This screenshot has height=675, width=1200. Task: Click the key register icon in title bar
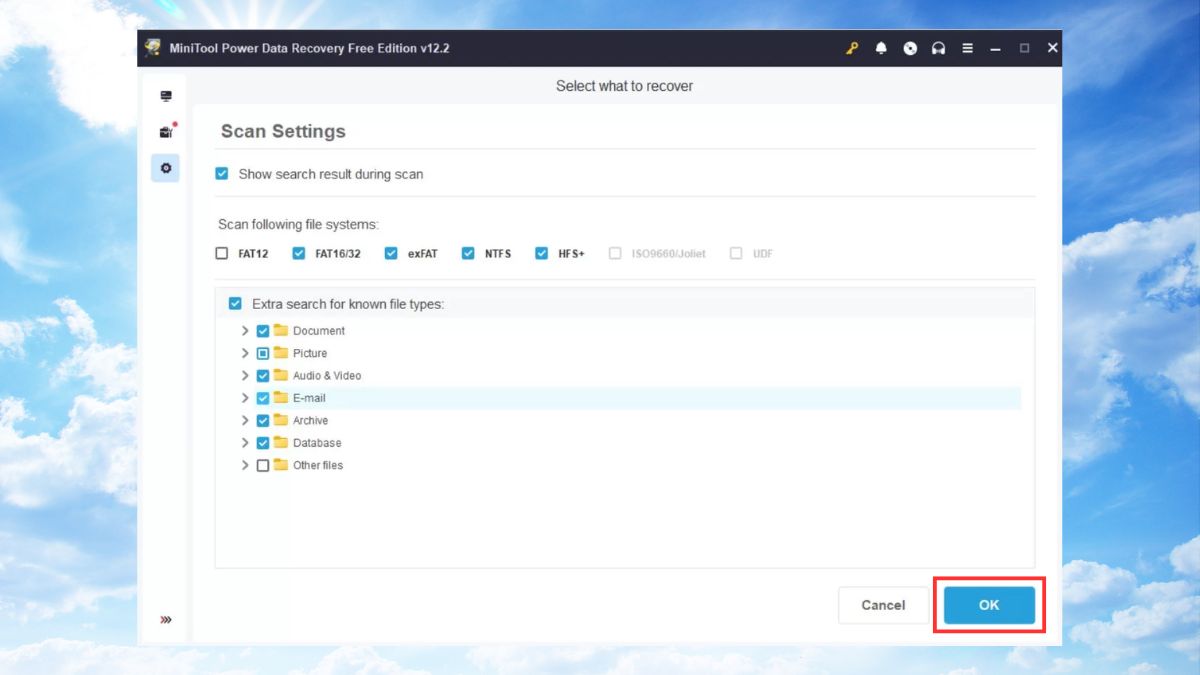click(852, 48)
